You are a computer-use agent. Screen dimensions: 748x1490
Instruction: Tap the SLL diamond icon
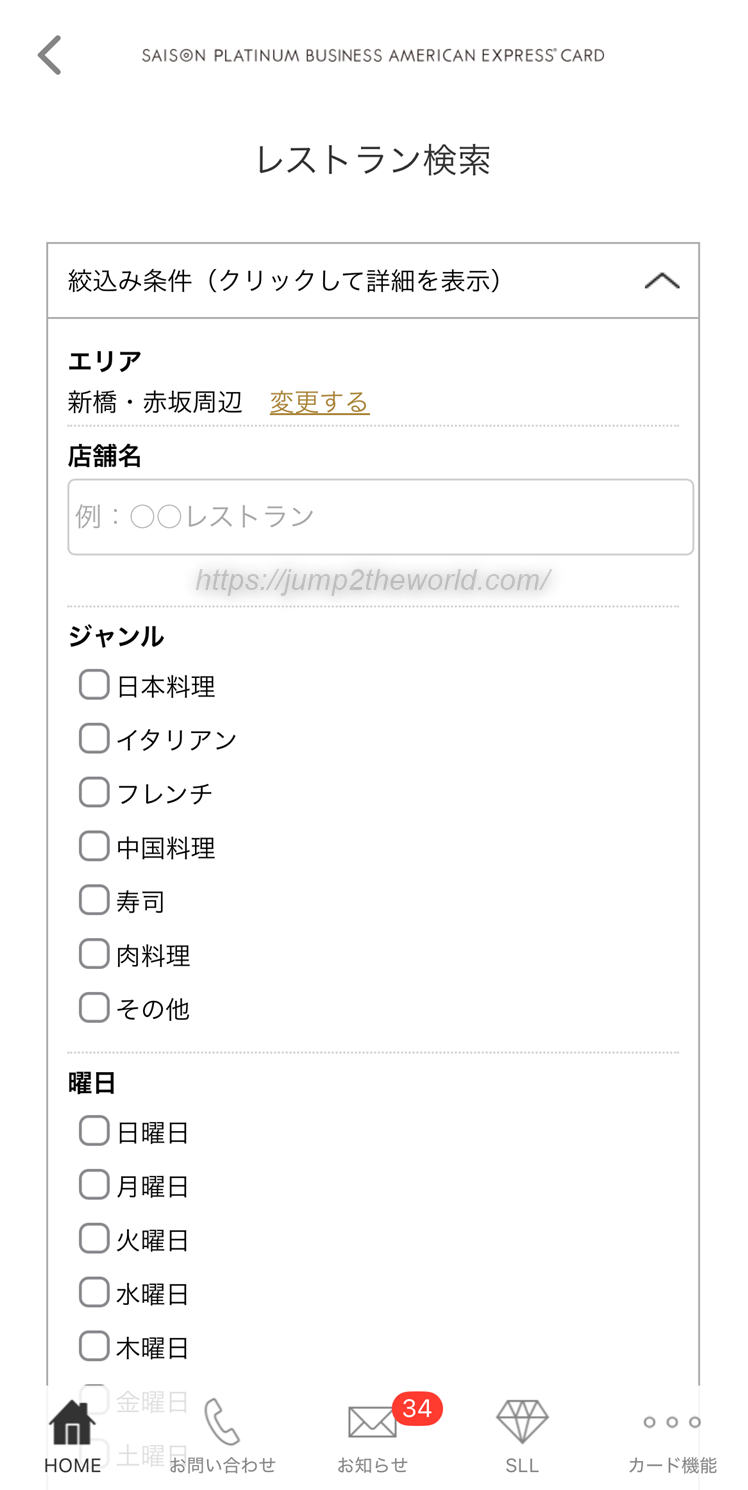pos(522,1421)
